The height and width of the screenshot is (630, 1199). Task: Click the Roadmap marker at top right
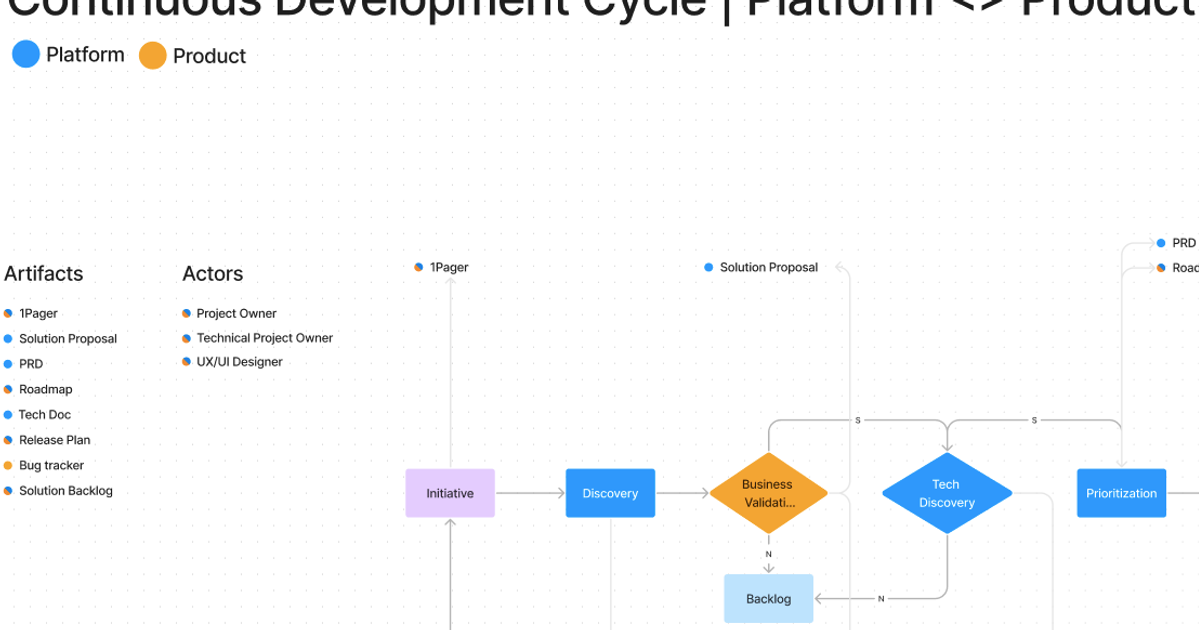[x=1160, y=267]
